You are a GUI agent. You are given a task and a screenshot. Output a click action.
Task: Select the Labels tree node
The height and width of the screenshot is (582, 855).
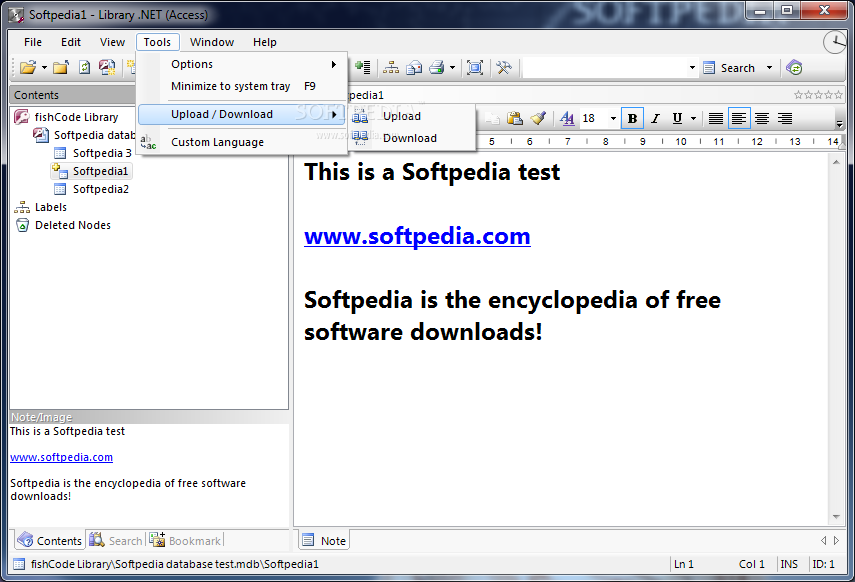(50, 207)
